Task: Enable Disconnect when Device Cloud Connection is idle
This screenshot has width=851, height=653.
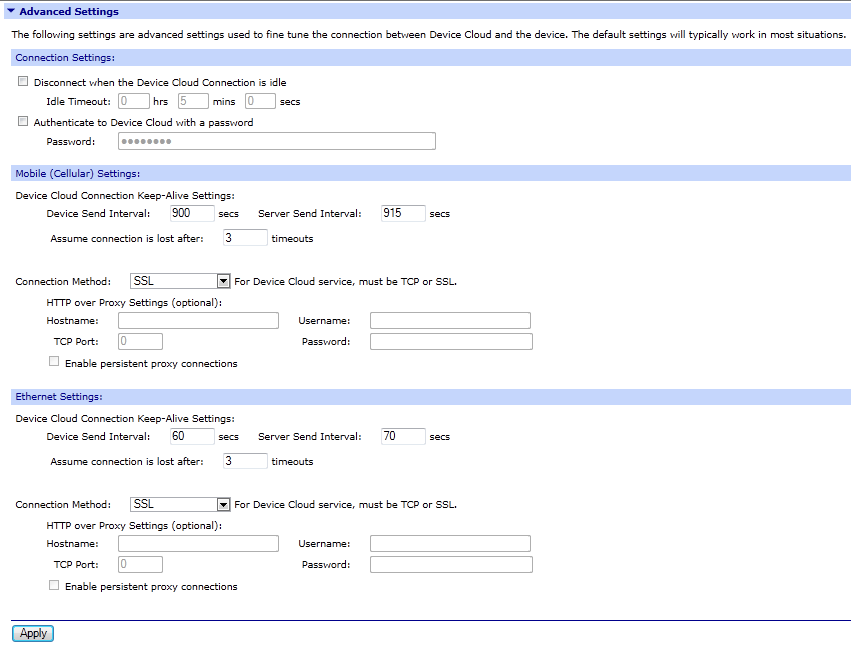Action: click(23, 82)
